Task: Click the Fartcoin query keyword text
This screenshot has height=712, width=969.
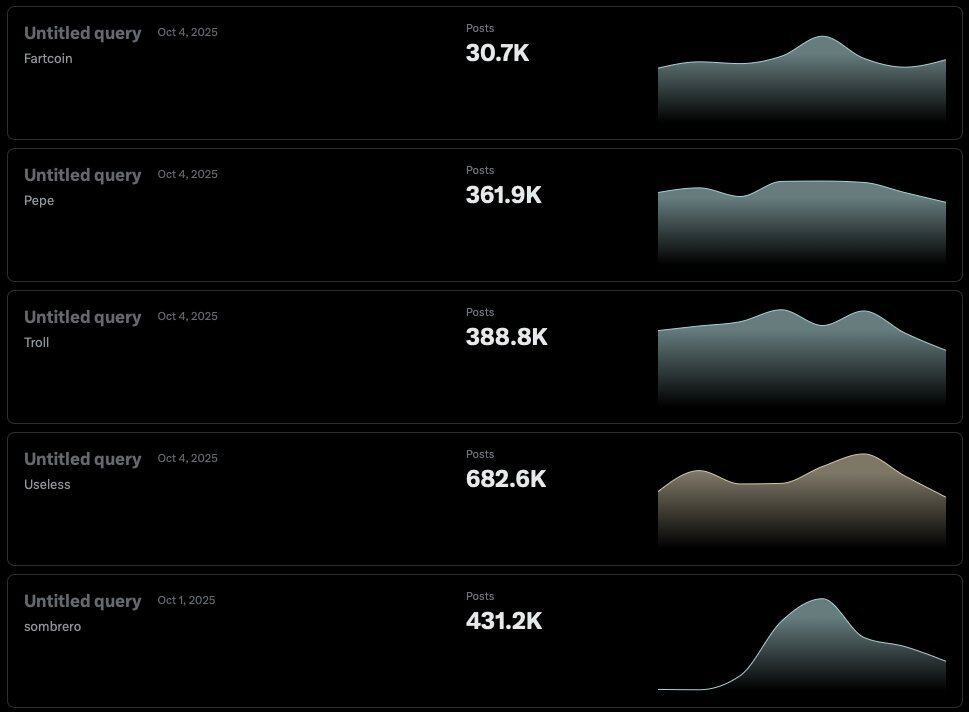Action: pyautogui.click(x=48, y=58)
